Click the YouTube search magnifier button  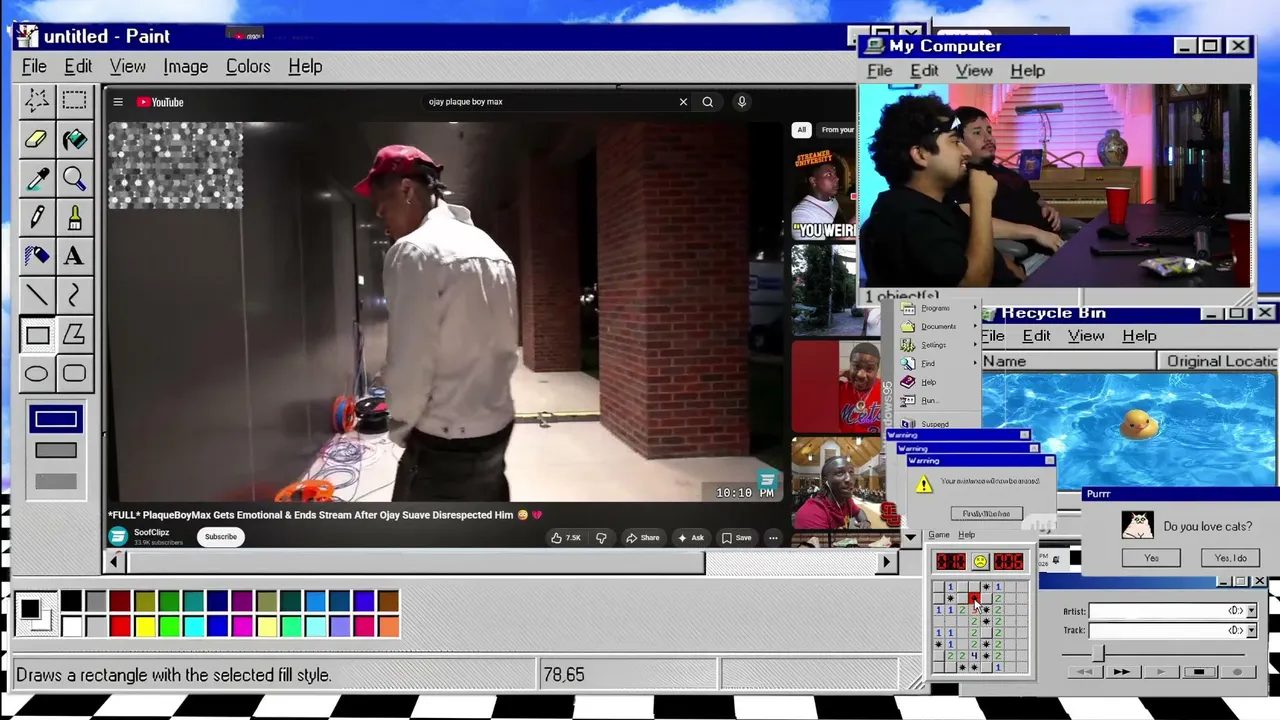pos(707,102)
